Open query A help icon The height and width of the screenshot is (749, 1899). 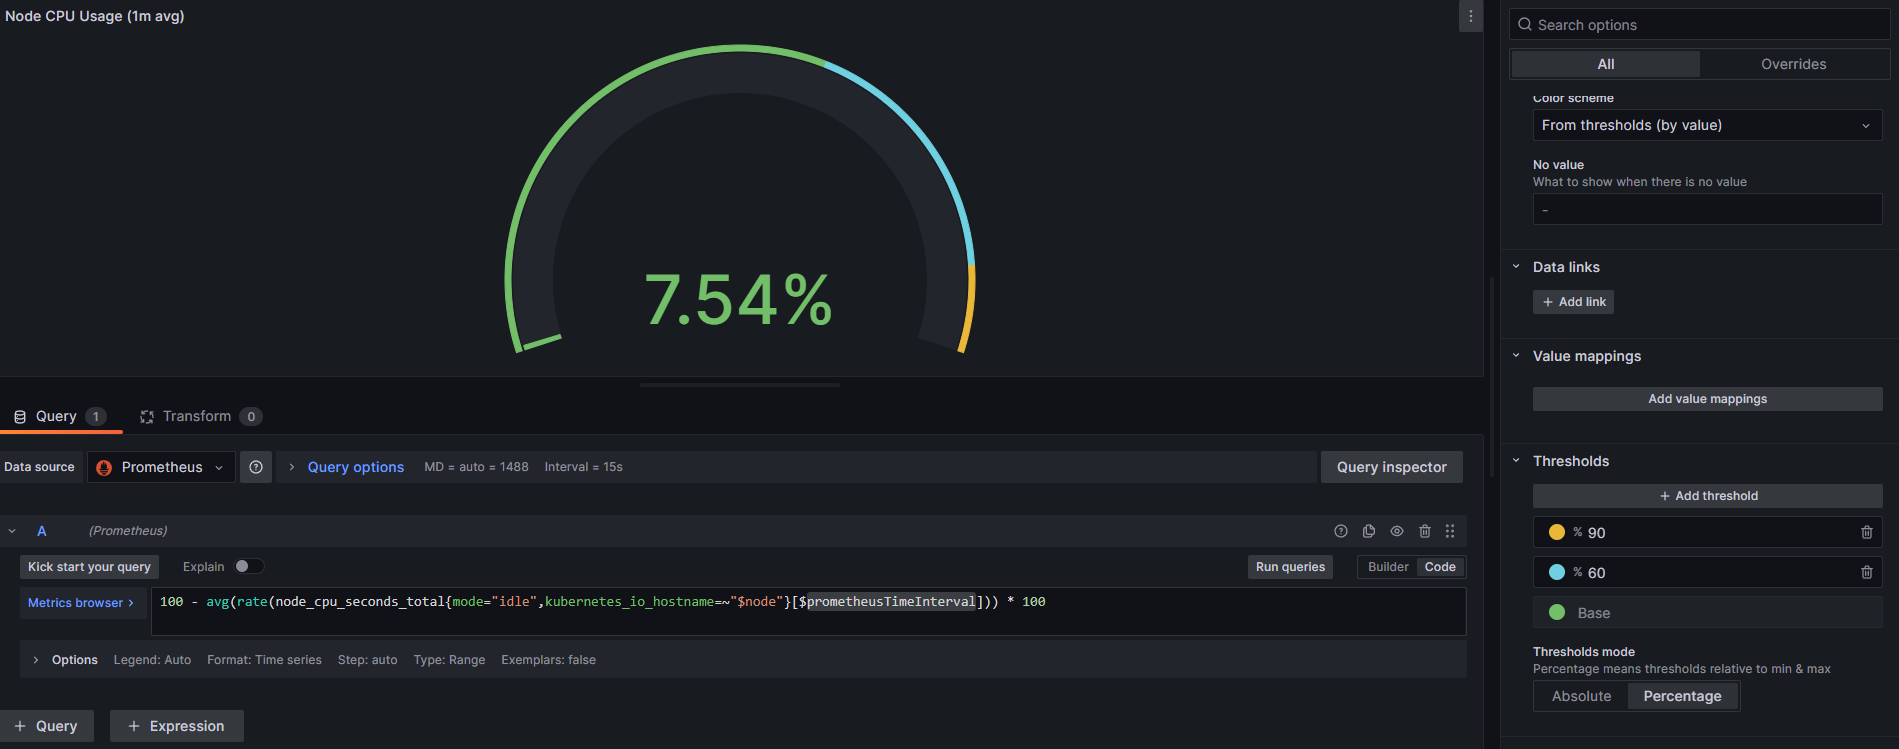[x=1341, y=531]
